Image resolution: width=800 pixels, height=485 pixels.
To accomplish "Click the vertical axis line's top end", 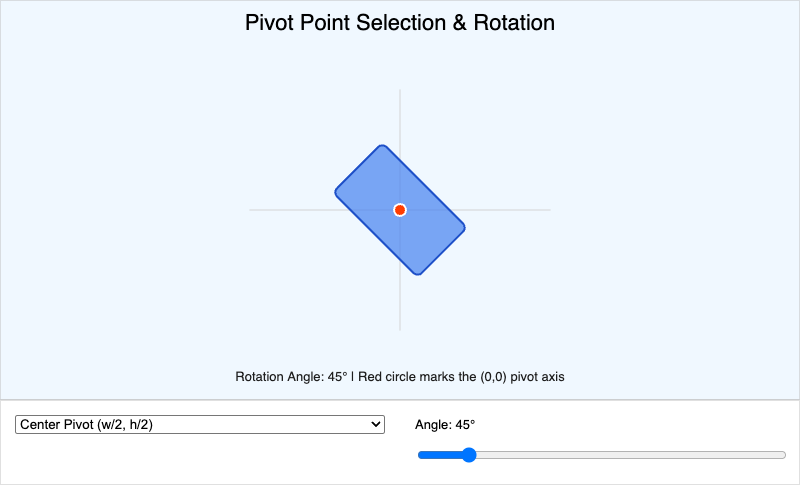I will click(x=400, y=92).
